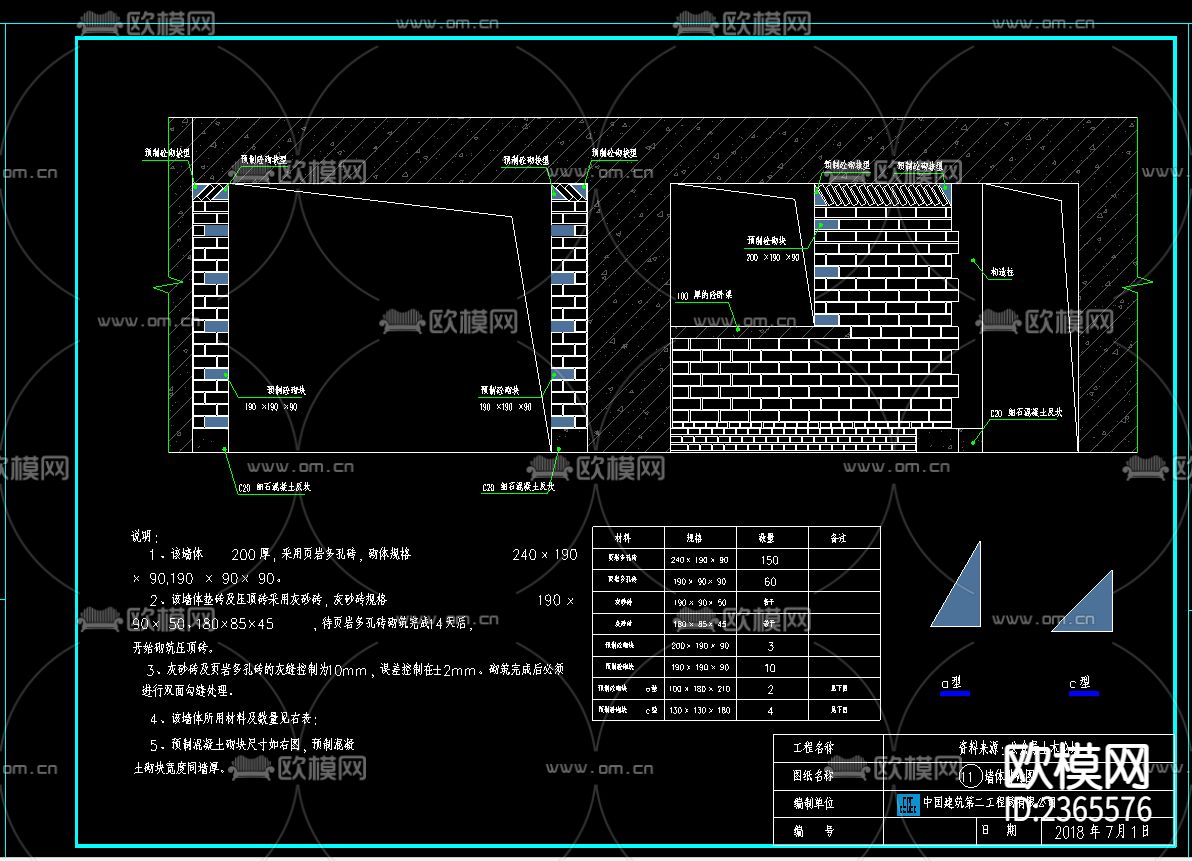
Task: Select the quantity cell 3
Action: point(770,647)
